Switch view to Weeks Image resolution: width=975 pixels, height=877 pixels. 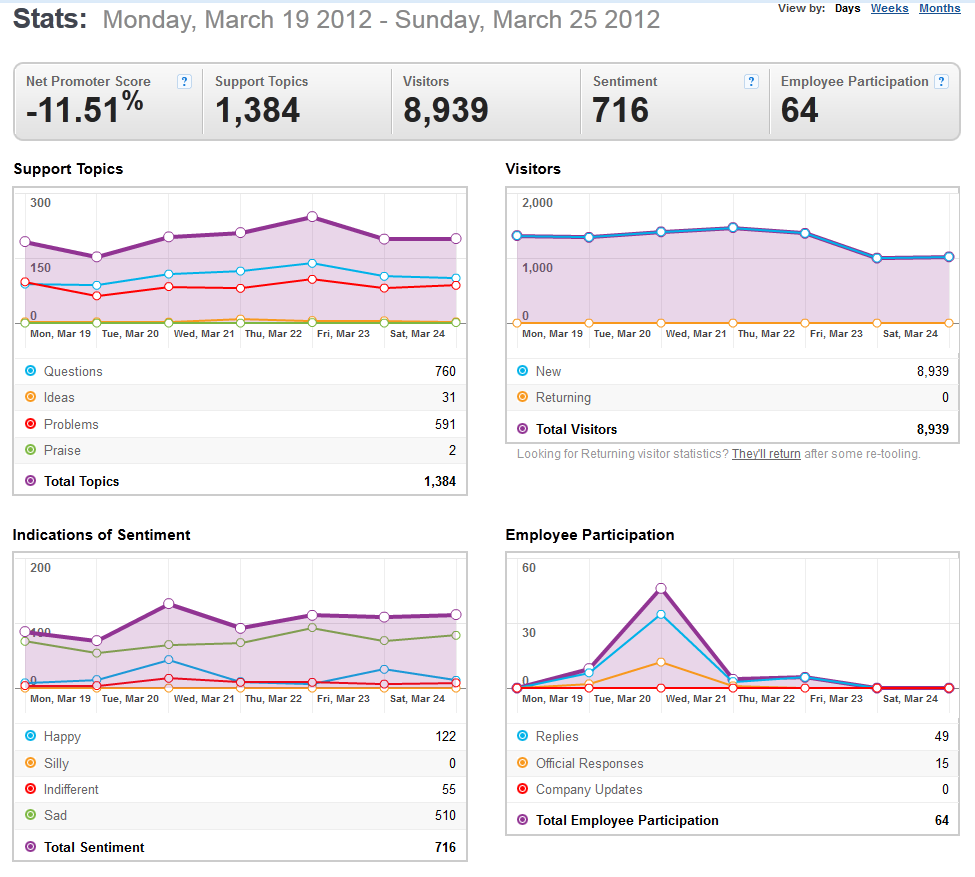(x=889, y=8)
